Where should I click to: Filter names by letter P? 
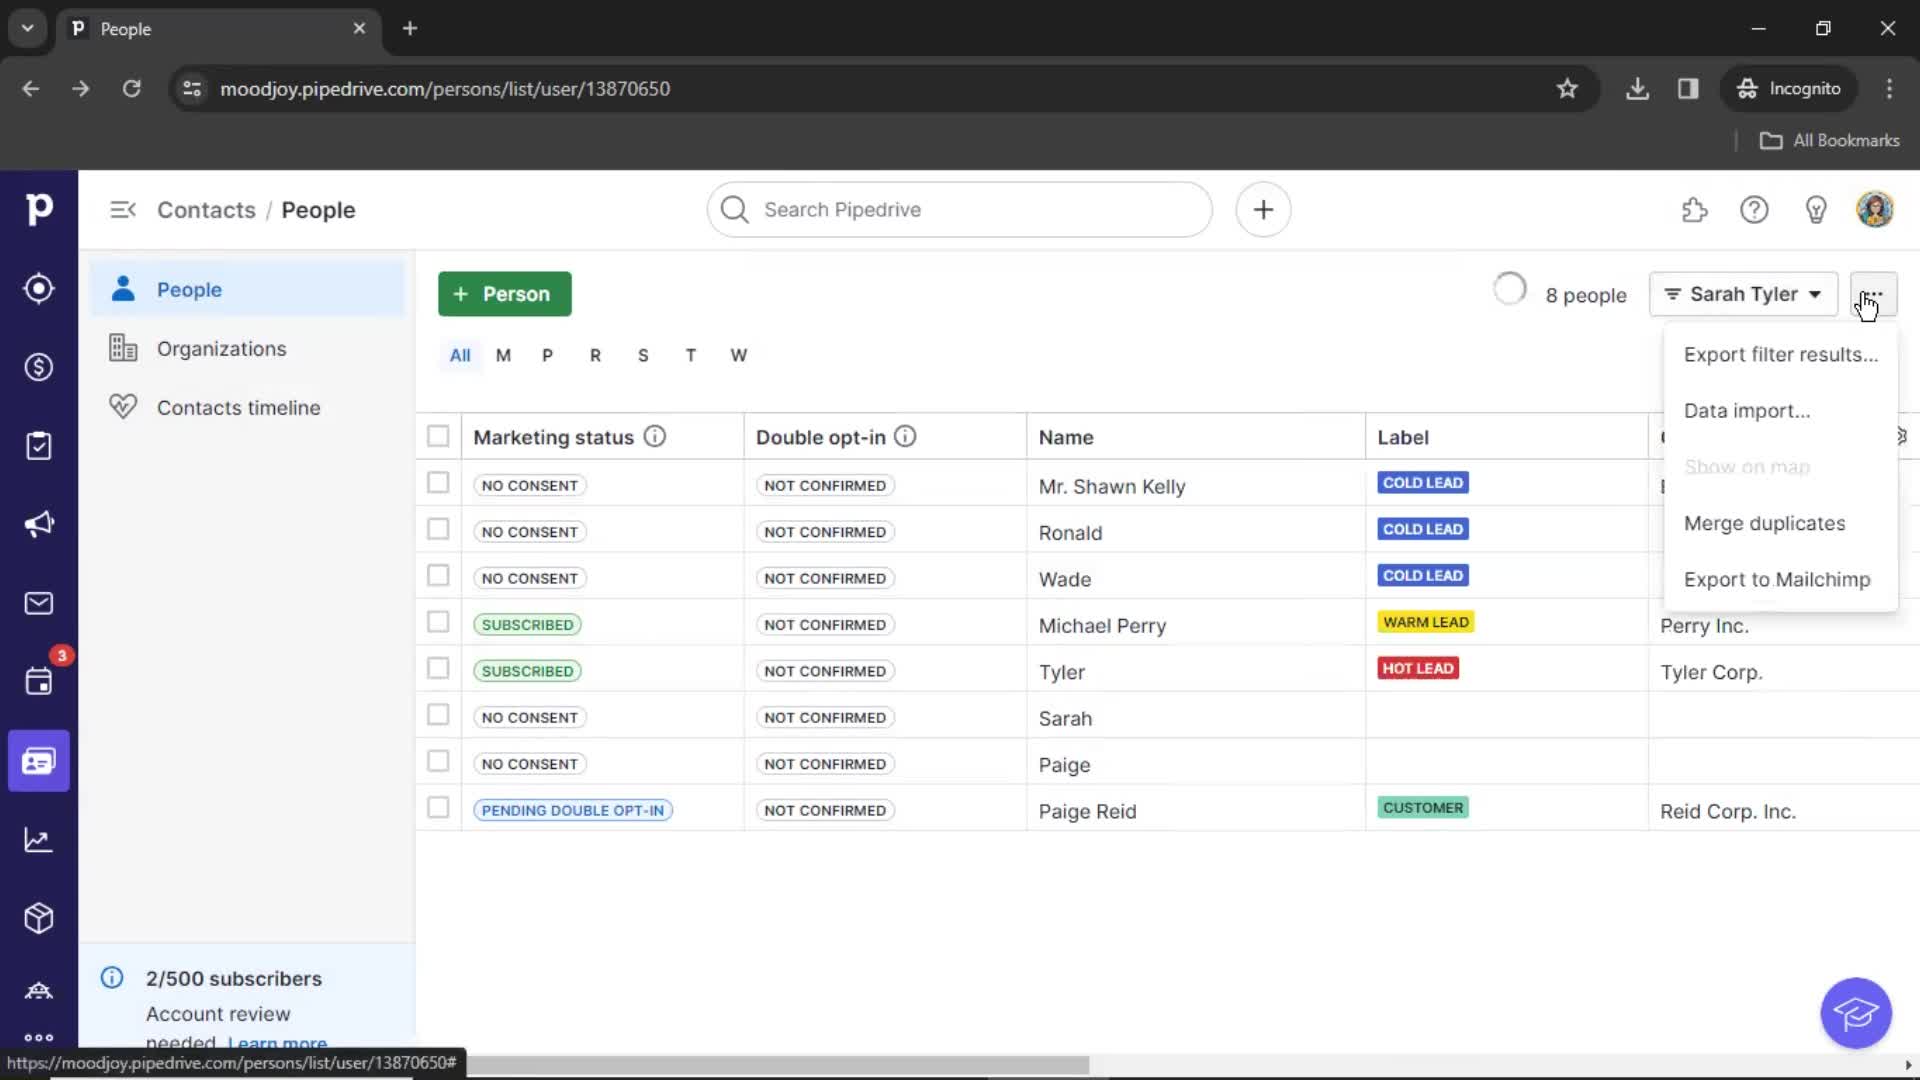[547, 355]
